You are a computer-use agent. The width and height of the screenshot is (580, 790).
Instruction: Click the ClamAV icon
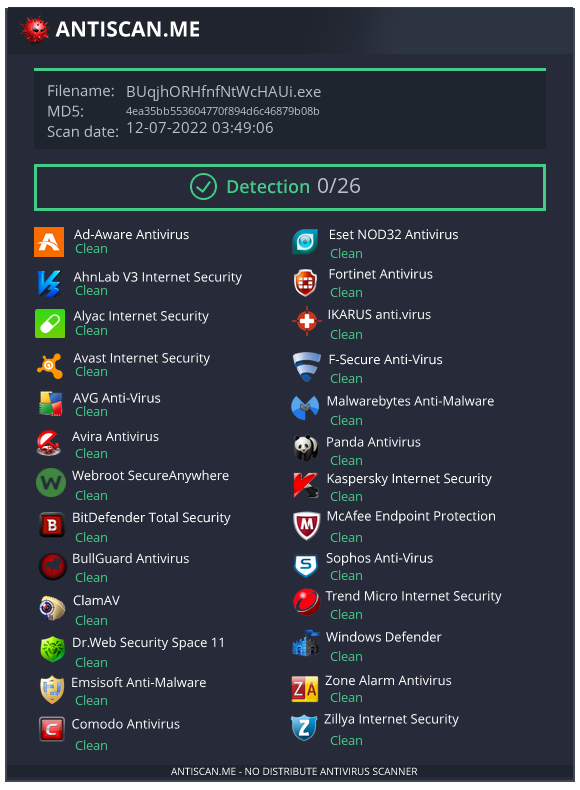[x=52, y=608]
